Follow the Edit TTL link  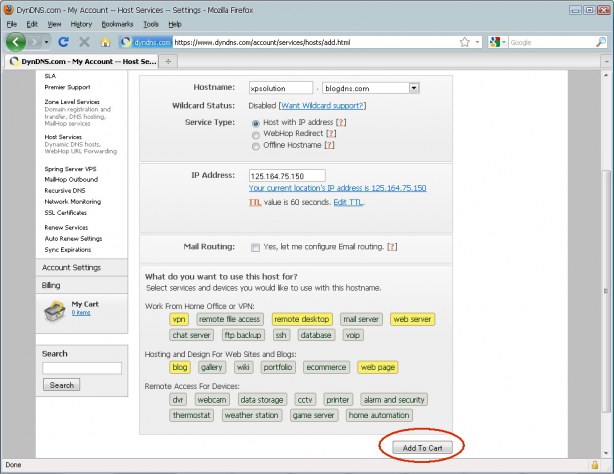coord(348,203)
